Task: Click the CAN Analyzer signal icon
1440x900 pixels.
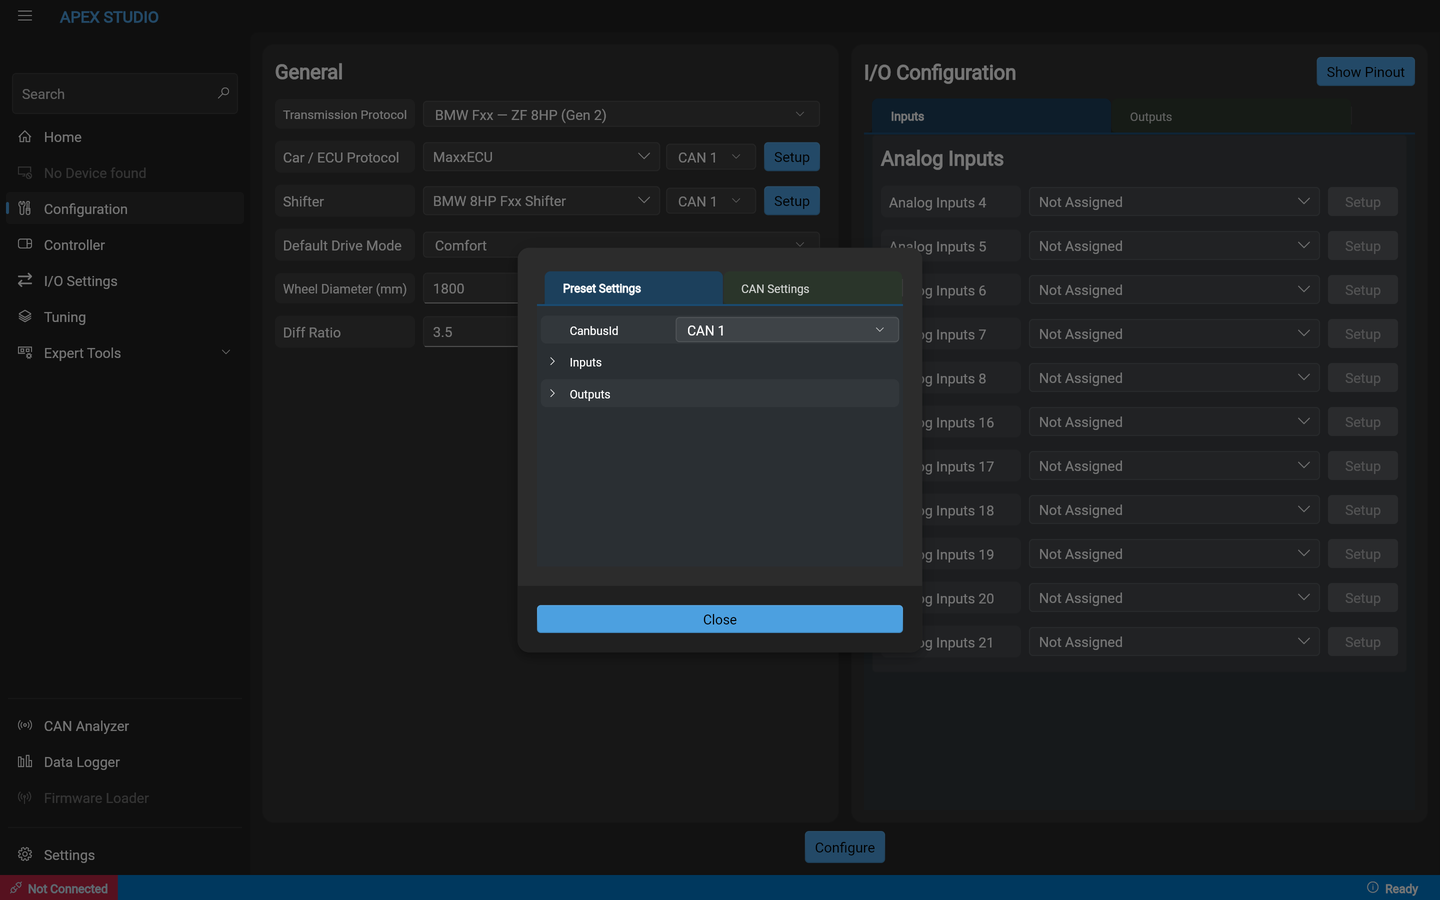Action: coord(25,726)
